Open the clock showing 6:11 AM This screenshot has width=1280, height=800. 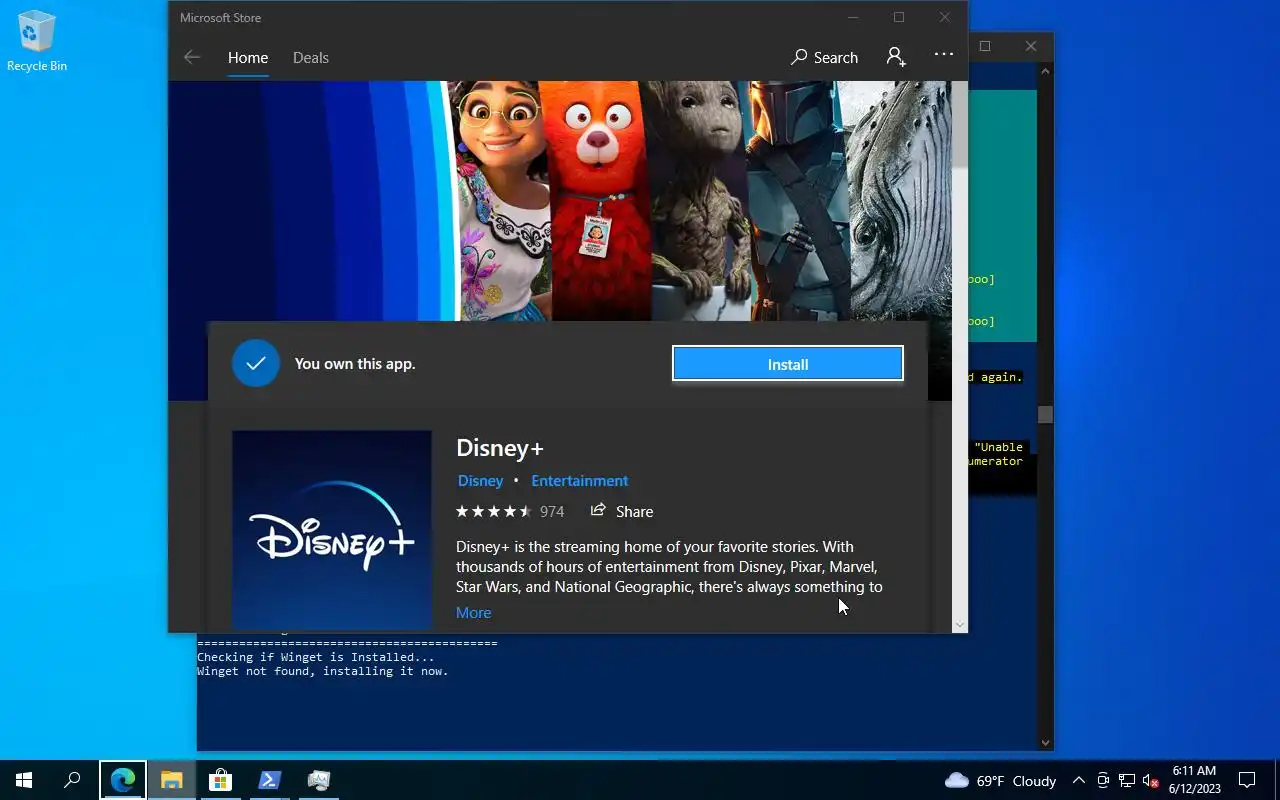coord(1194,780)
